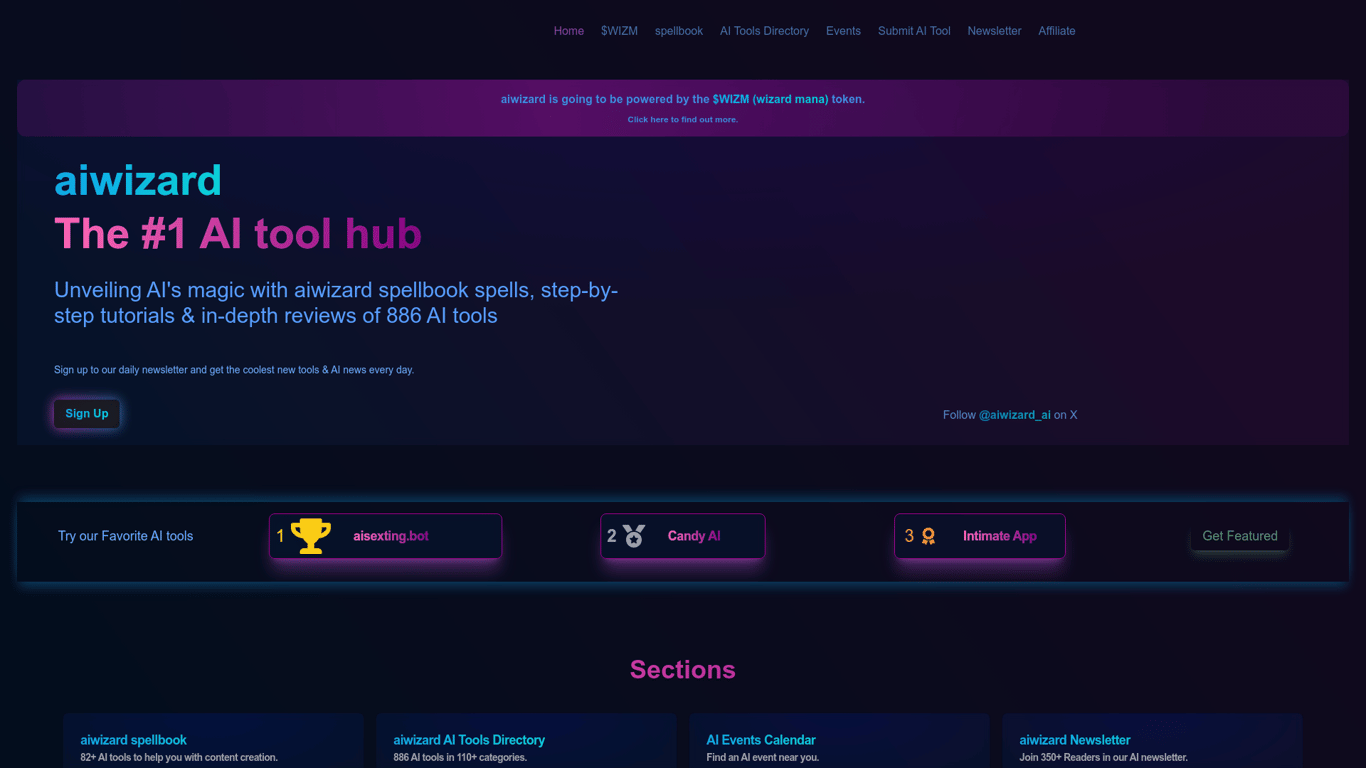Open the AI Events Calendar section card

(x=839, y=741)
